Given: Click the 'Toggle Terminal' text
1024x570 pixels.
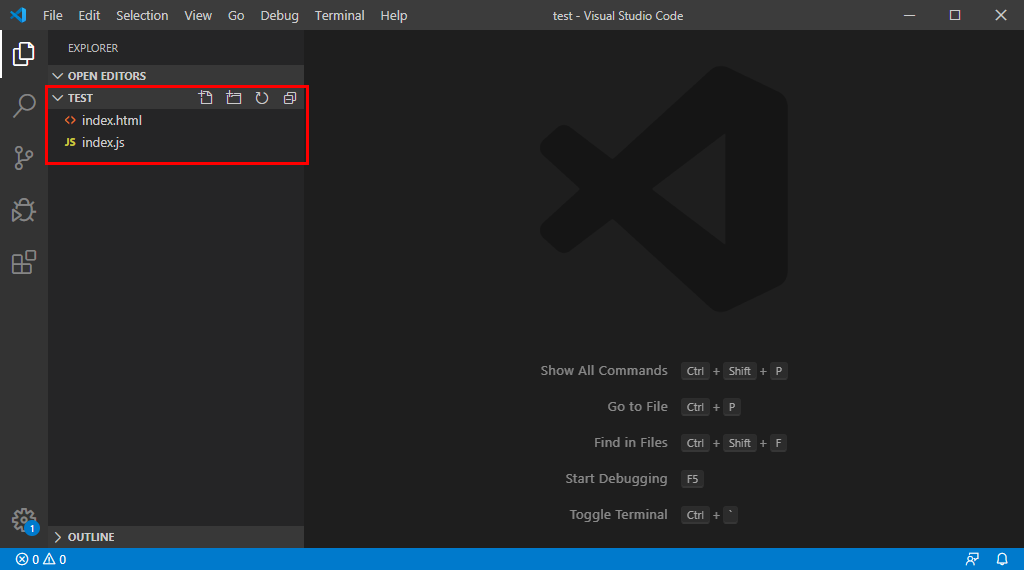Looking at the screenshot, I should coord(618,515).
